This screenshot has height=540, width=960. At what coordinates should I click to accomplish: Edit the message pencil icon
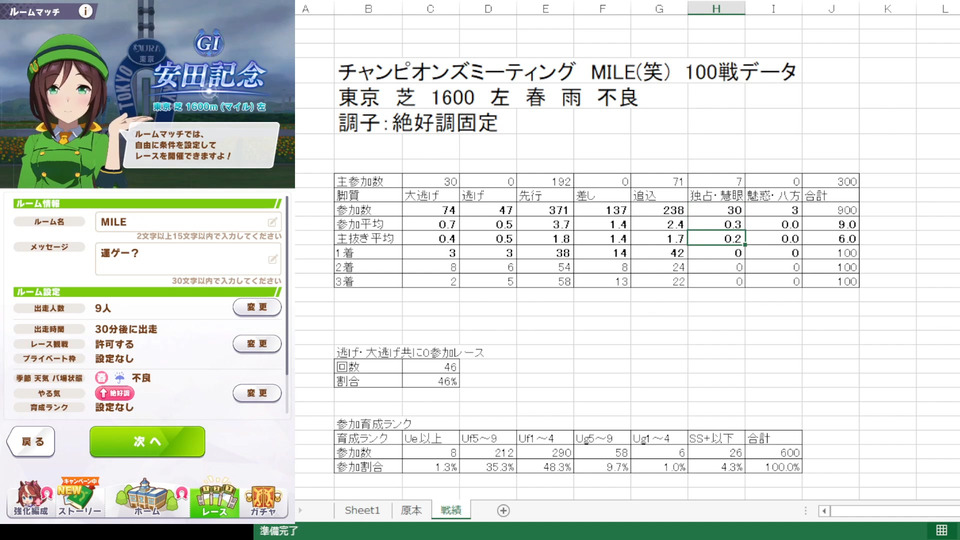pyautogui.click(x=272, y=259)
